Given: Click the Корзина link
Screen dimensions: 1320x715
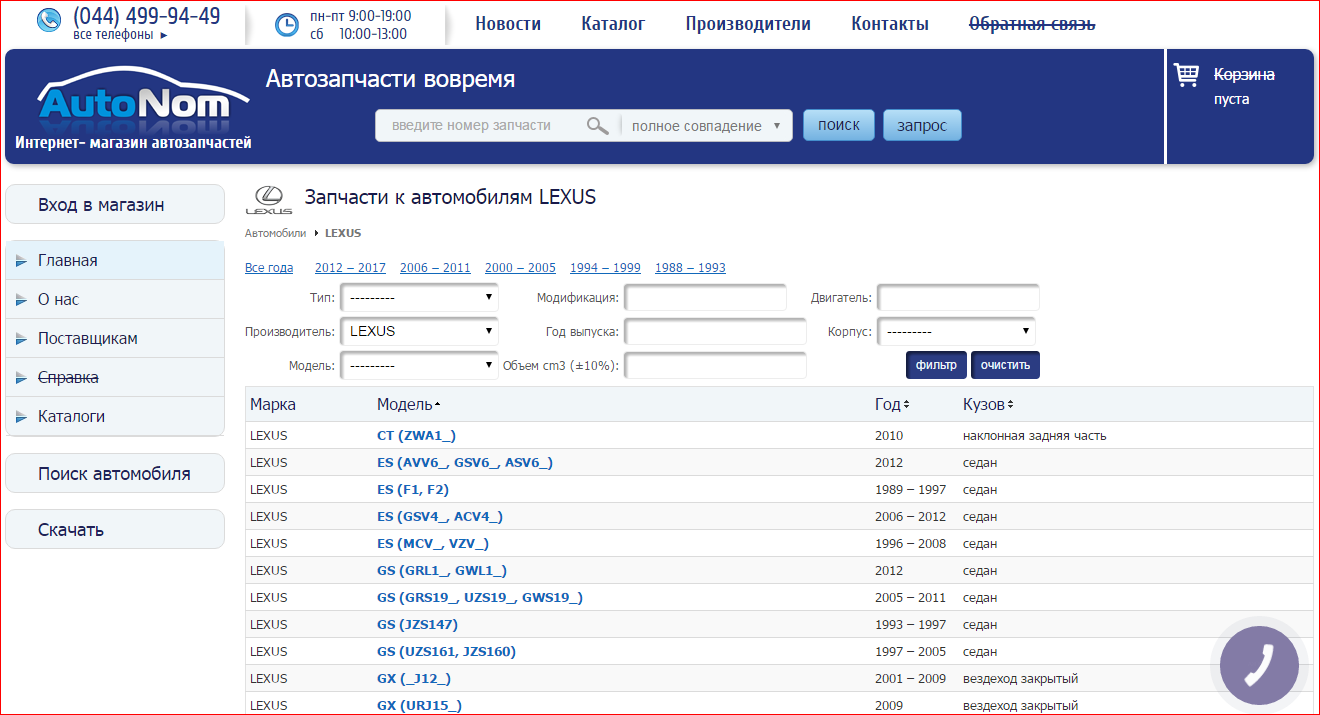Looking at the screenshot, I should click(1244, 75).
